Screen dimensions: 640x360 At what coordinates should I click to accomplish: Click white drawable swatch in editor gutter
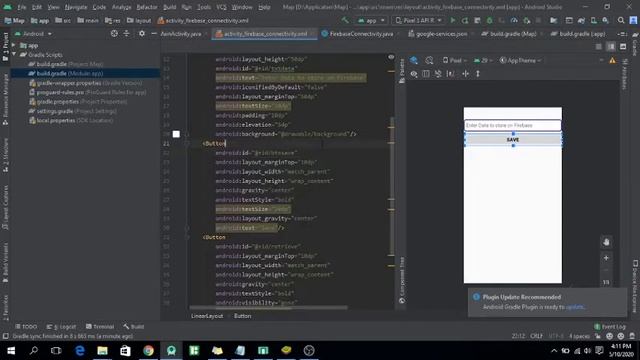(176, 134)
